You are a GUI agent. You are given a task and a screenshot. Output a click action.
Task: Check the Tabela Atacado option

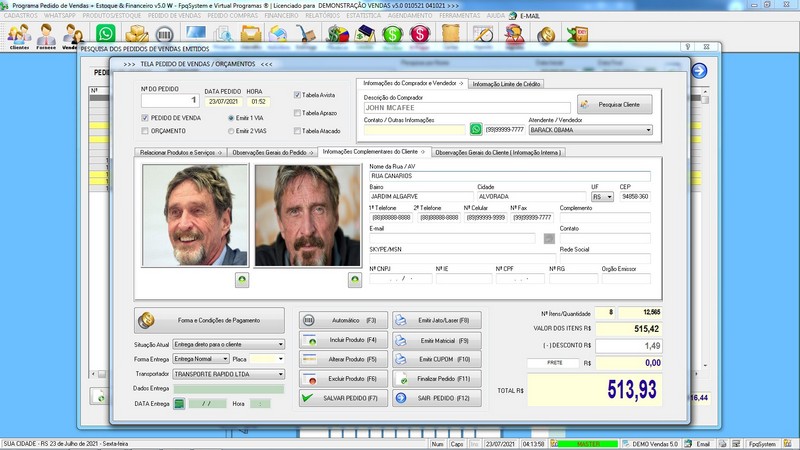click(x=297, y=131)
